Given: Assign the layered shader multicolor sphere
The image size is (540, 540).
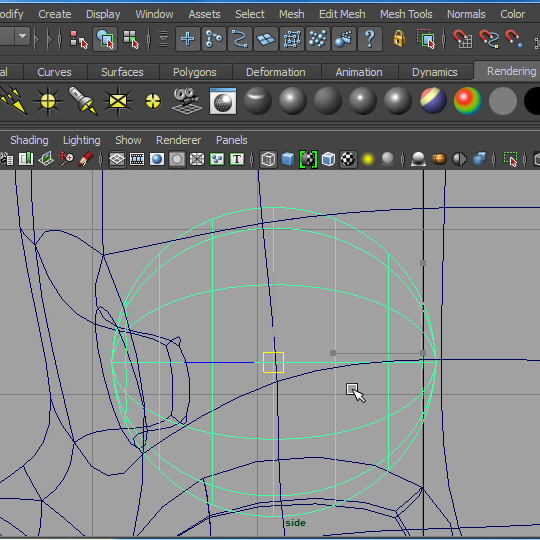Looking at the screenshot, I should (433, 101).
